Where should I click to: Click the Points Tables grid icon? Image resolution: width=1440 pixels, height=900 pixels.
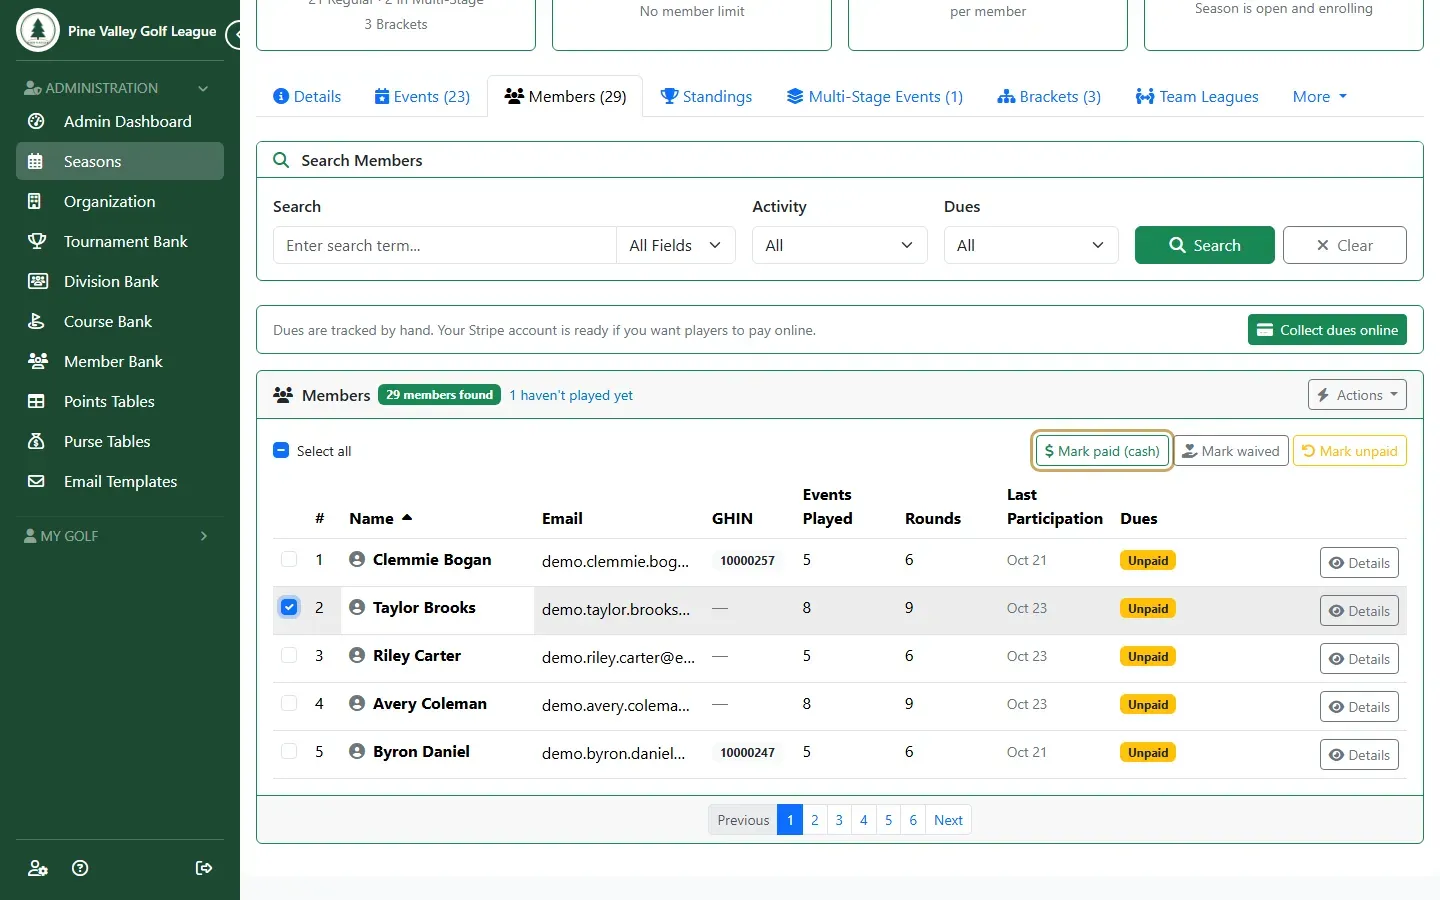[x=36, y=401]
